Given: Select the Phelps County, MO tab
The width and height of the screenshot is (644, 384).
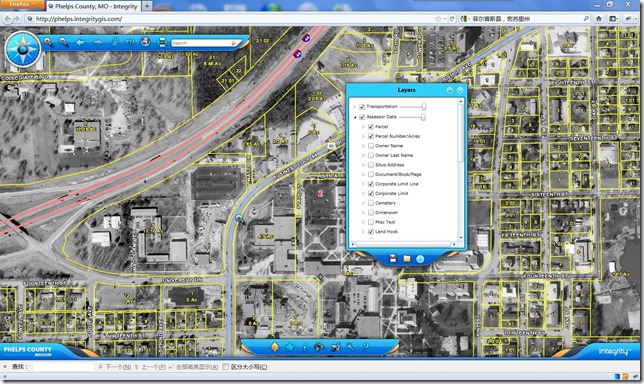Looking at the screenshot, I should click(x=94, y=6).
